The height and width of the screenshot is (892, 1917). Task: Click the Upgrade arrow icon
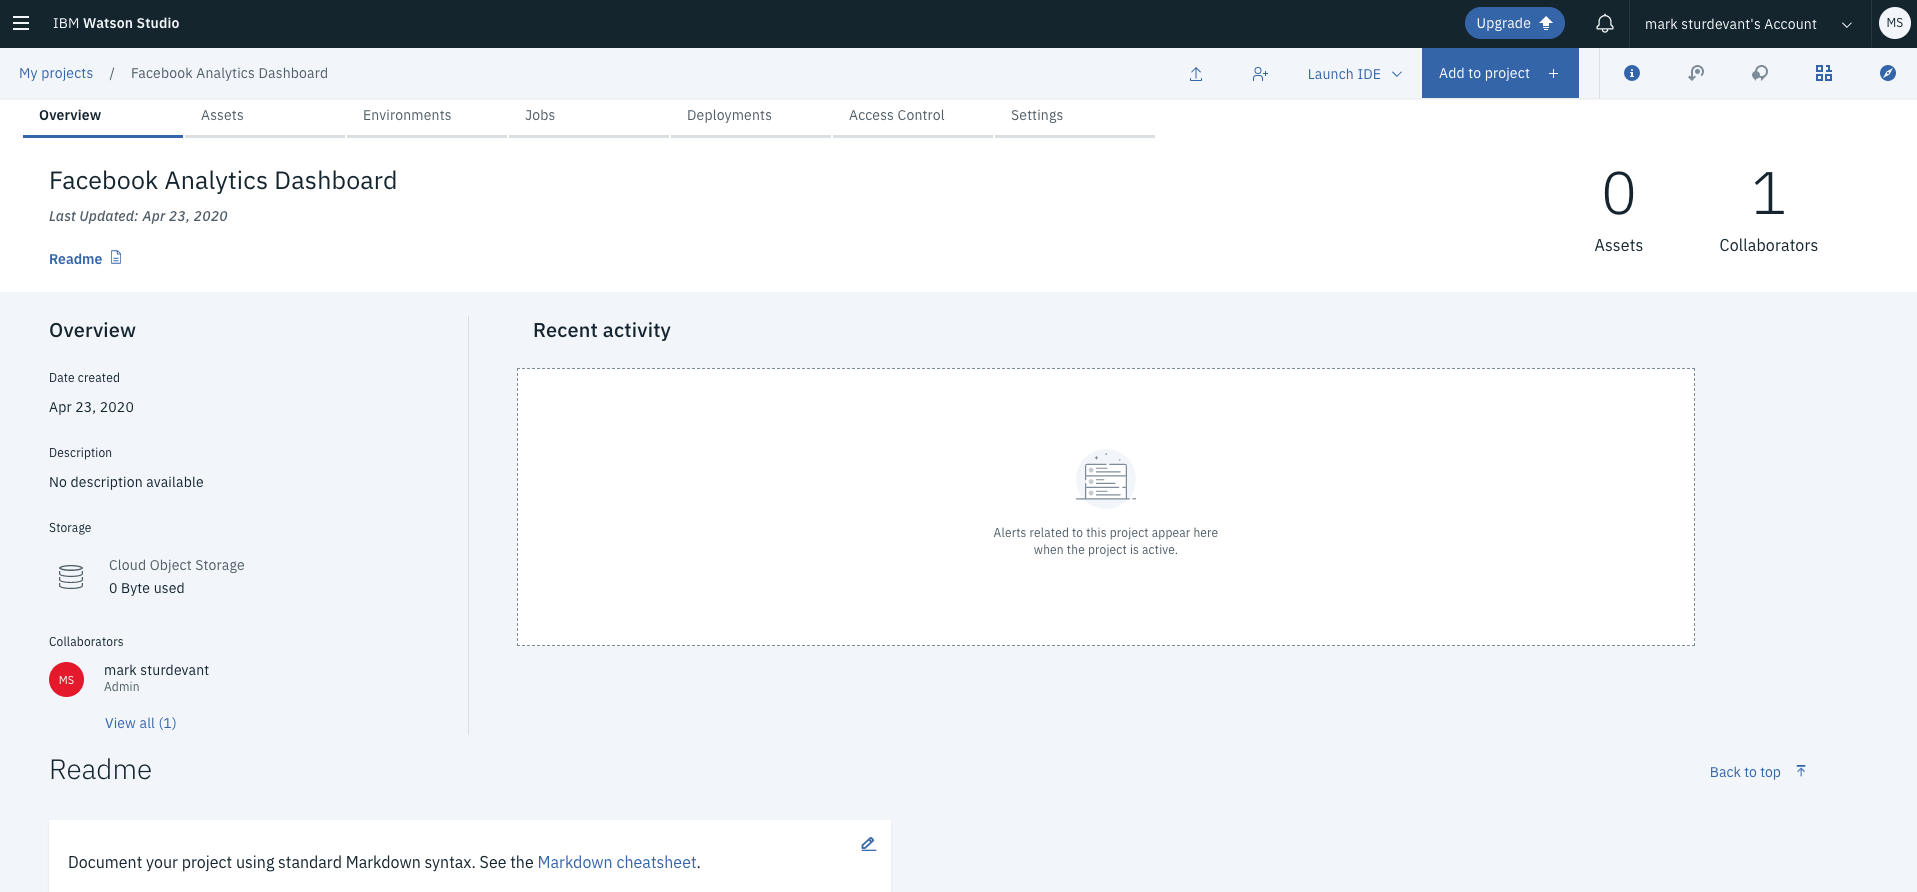point(1546,23)
